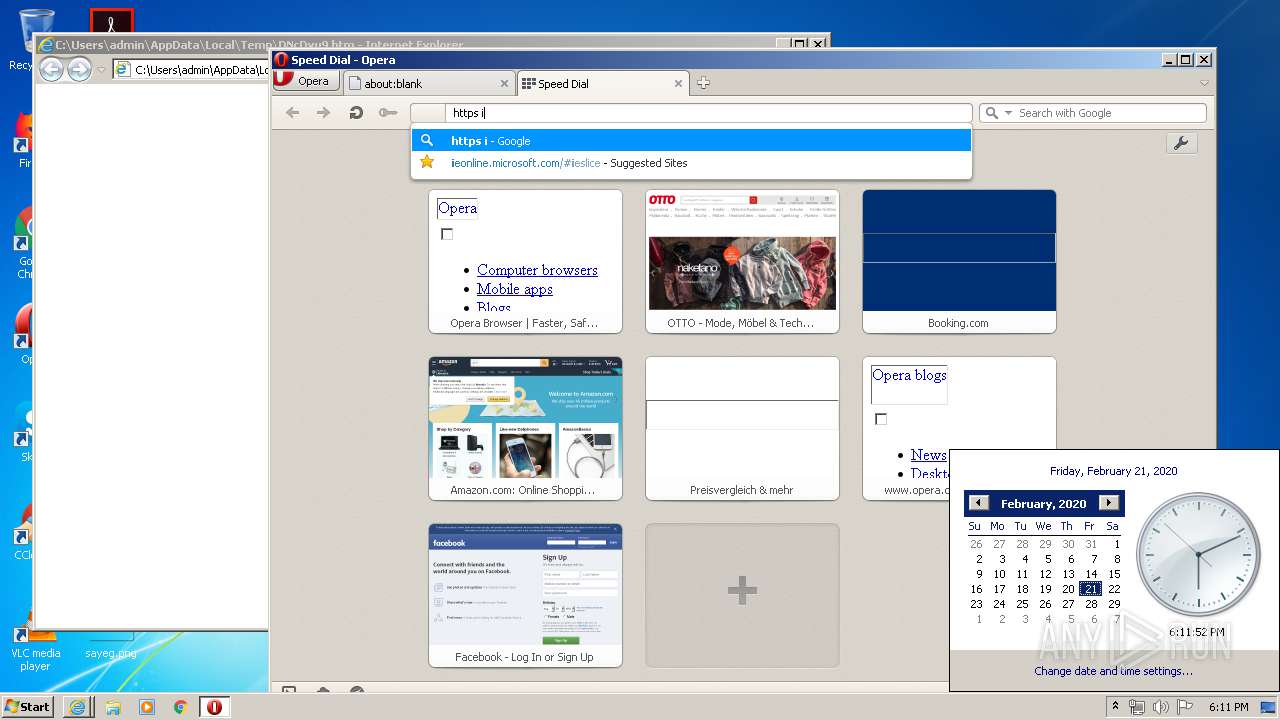
Task: Click the analog clock face
Action: tap(1198, 554)
